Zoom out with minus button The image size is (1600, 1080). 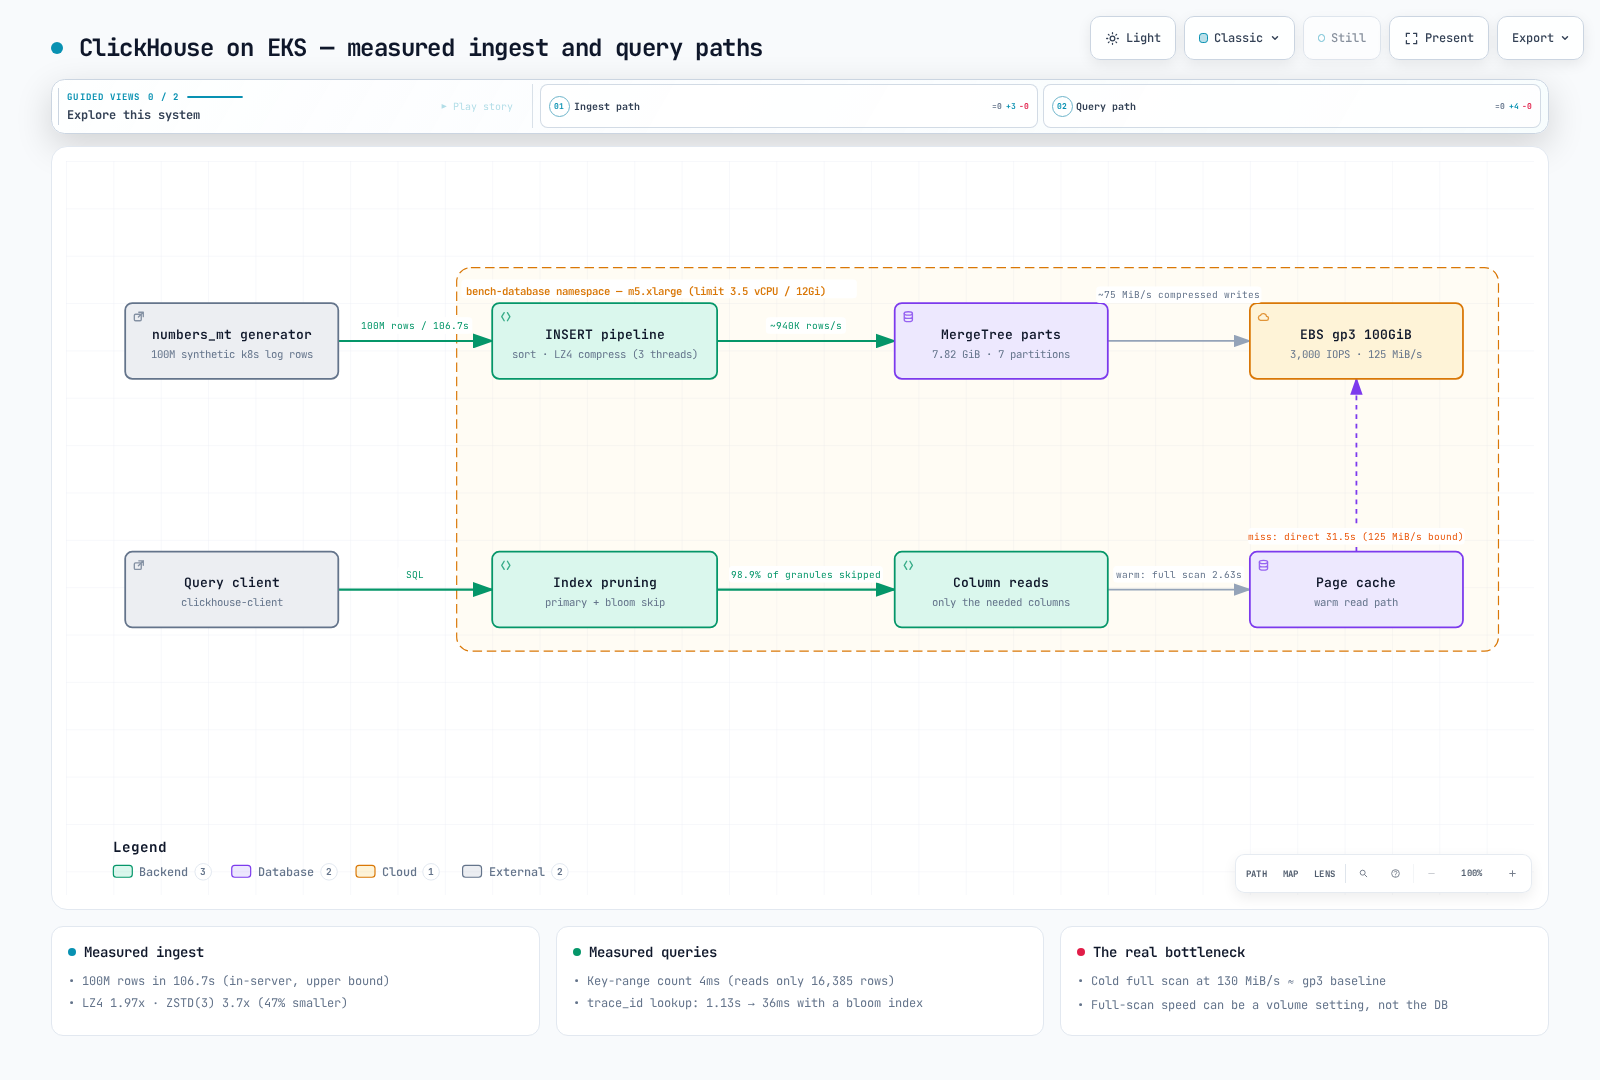click(x=1431, y=874)
